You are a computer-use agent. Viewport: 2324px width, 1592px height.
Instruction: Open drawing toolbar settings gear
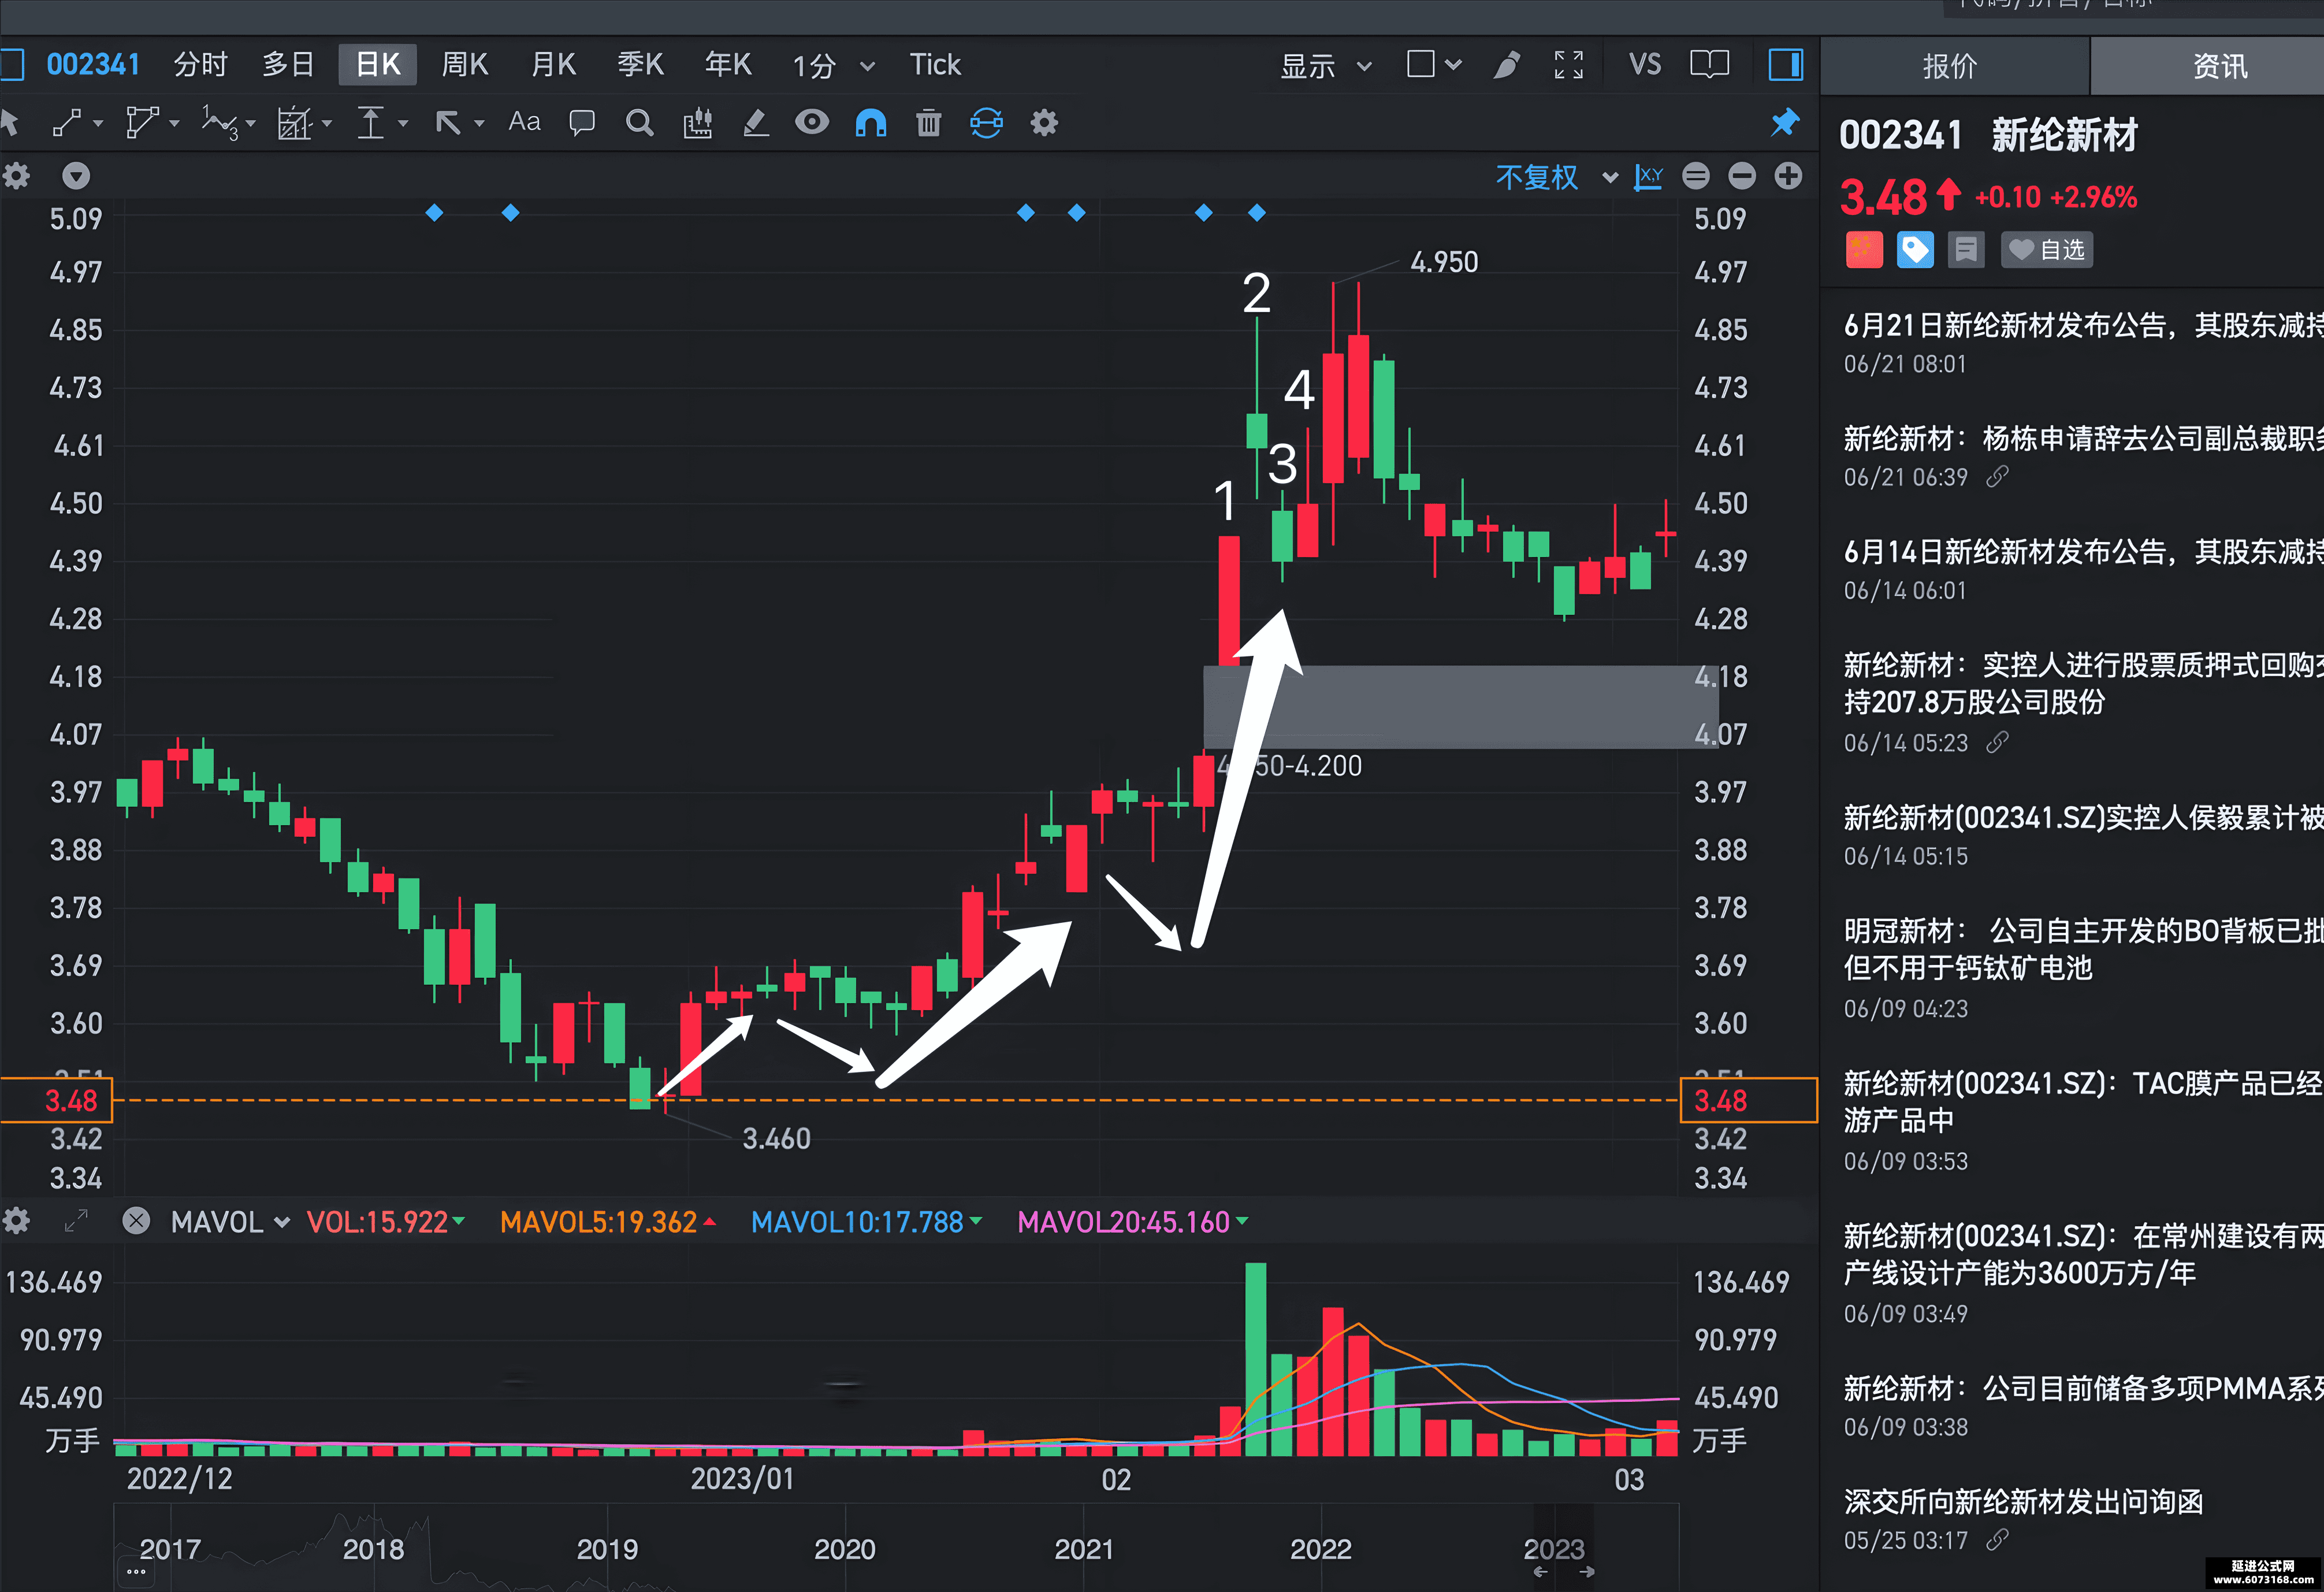coord(1043,123)
